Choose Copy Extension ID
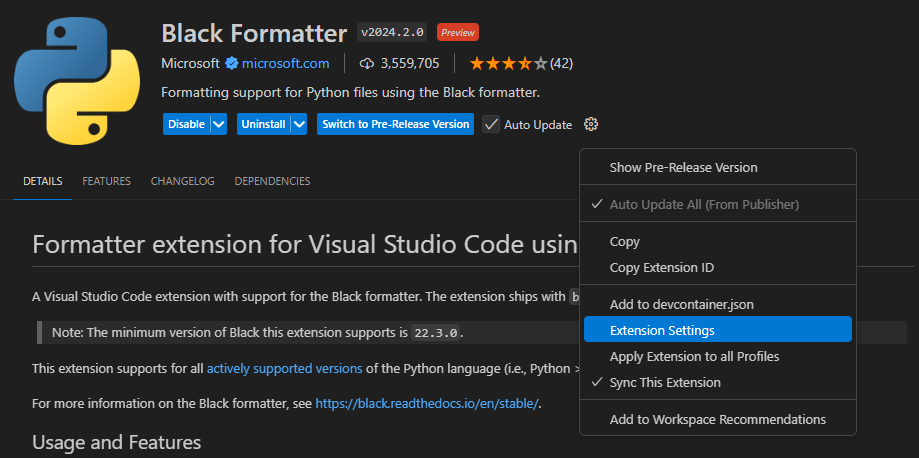 click(717, 267)
